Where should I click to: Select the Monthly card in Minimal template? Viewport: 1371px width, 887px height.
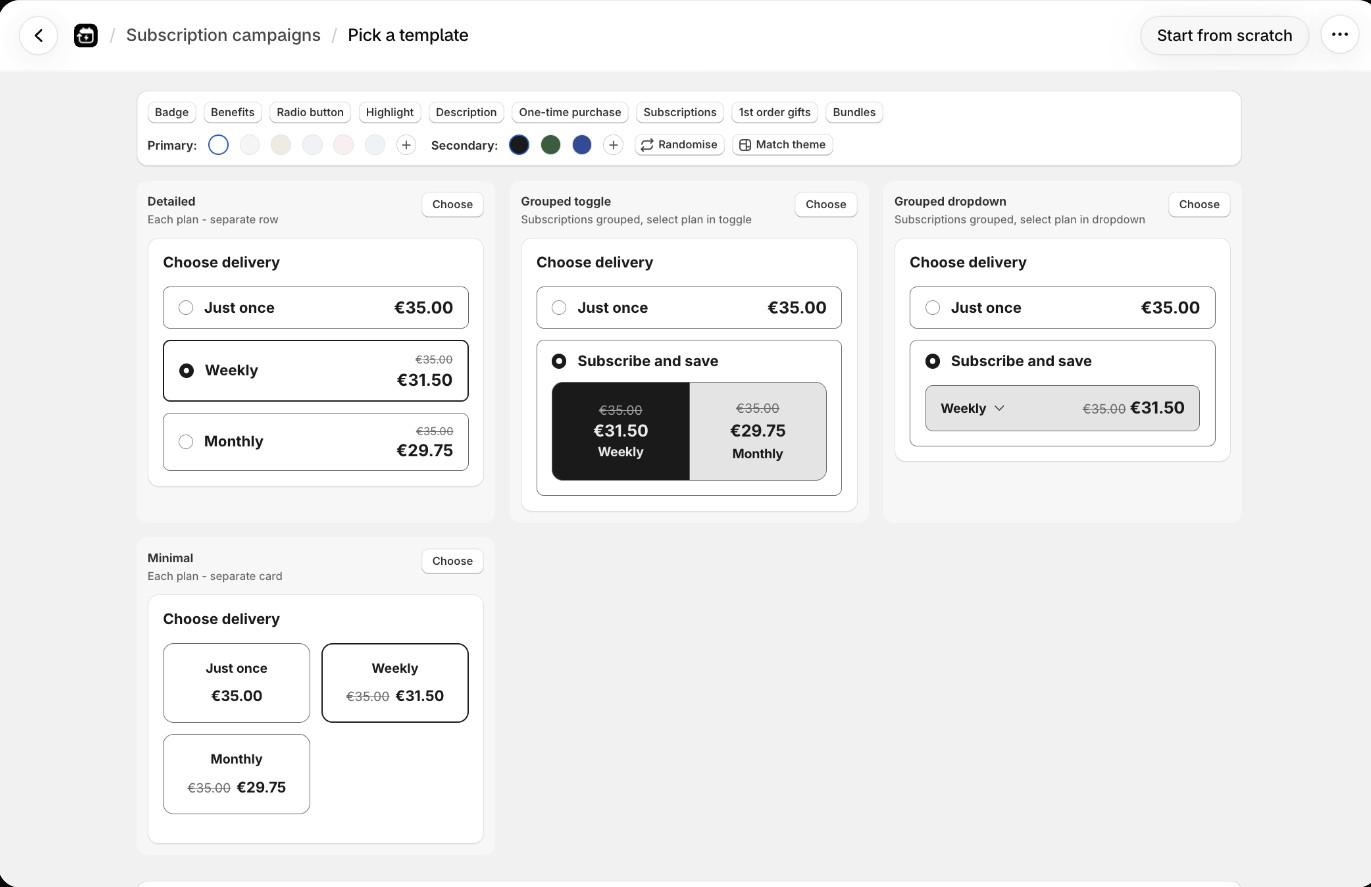tap(237, 774)
